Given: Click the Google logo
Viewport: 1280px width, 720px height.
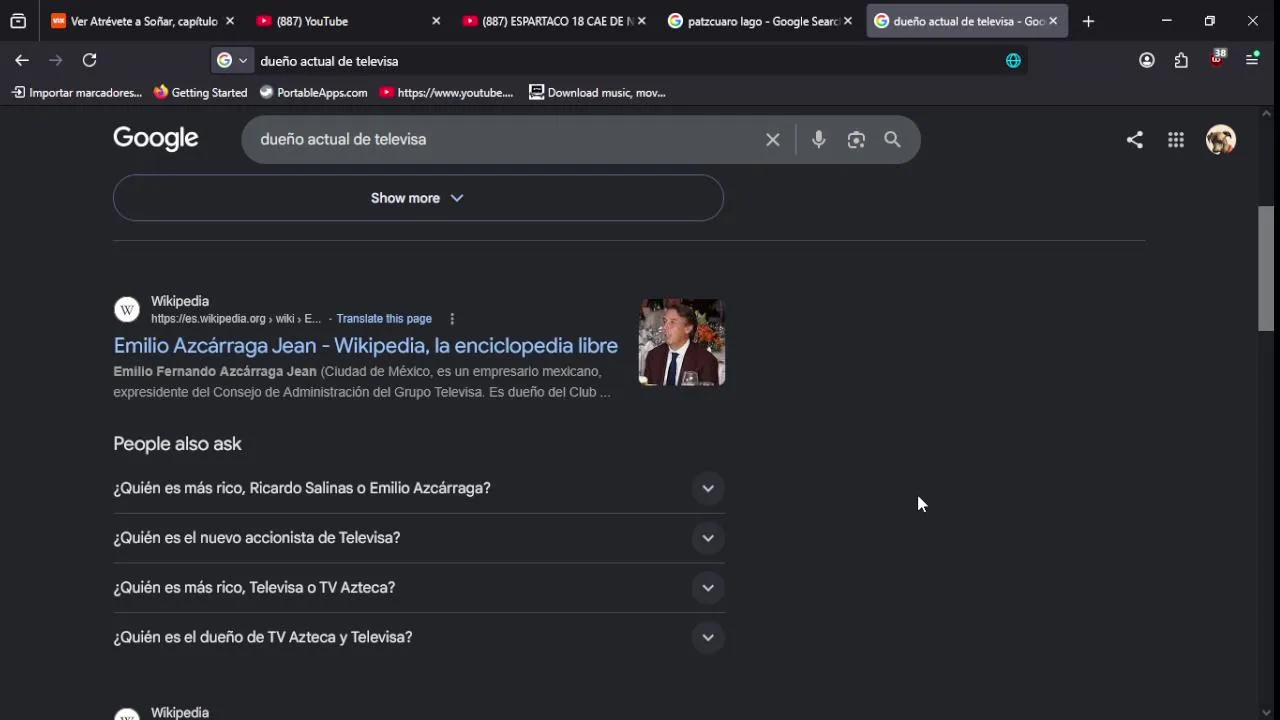Looking at the screenshot, I should [x=156, y=139].
